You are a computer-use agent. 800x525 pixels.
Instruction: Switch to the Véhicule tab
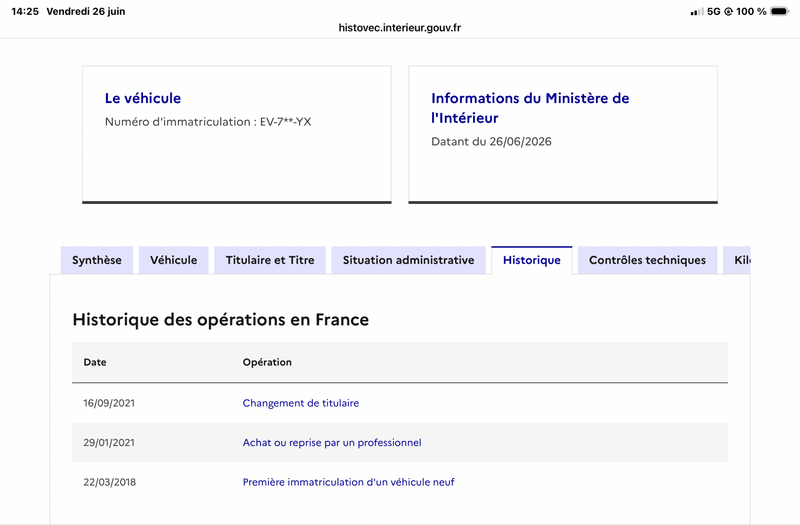coord(173,260)
